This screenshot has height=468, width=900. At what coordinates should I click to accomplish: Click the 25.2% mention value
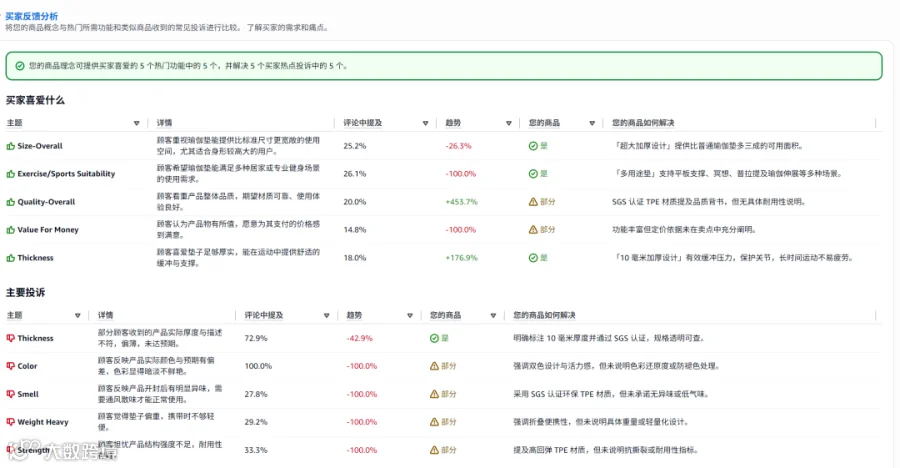click(x=355, y=146)
